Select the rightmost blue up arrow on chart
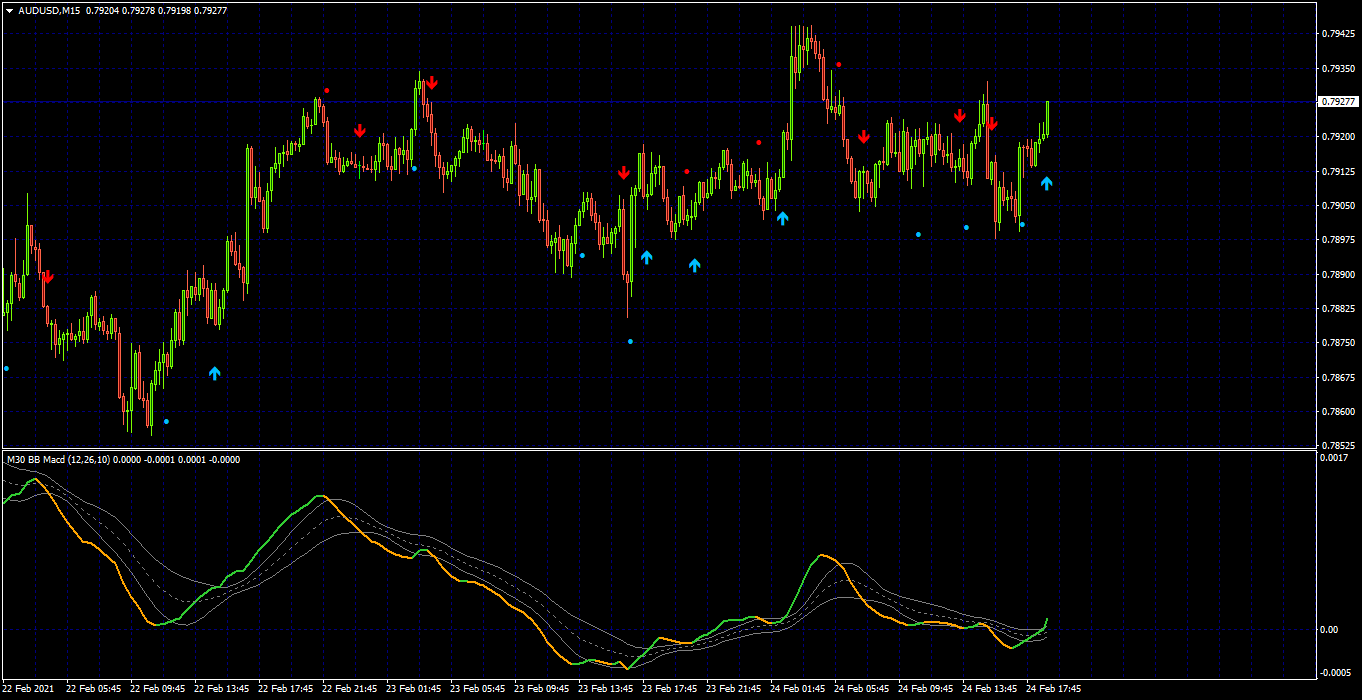 1046,183
